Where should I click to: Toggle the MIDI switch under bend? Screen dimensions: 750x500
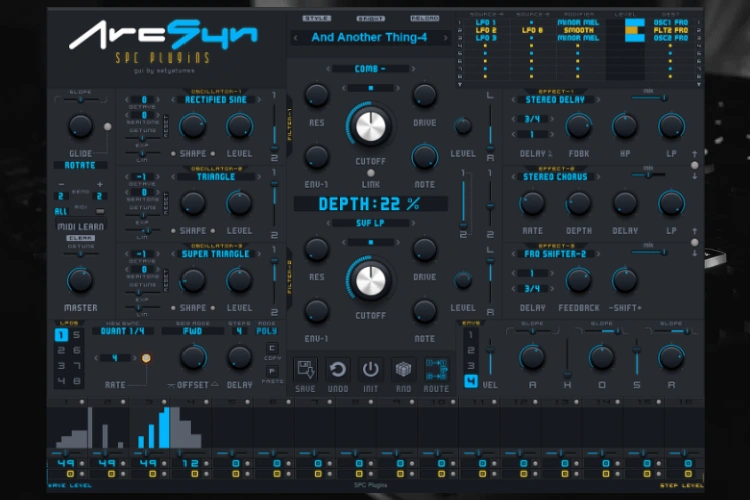point(100,211)
